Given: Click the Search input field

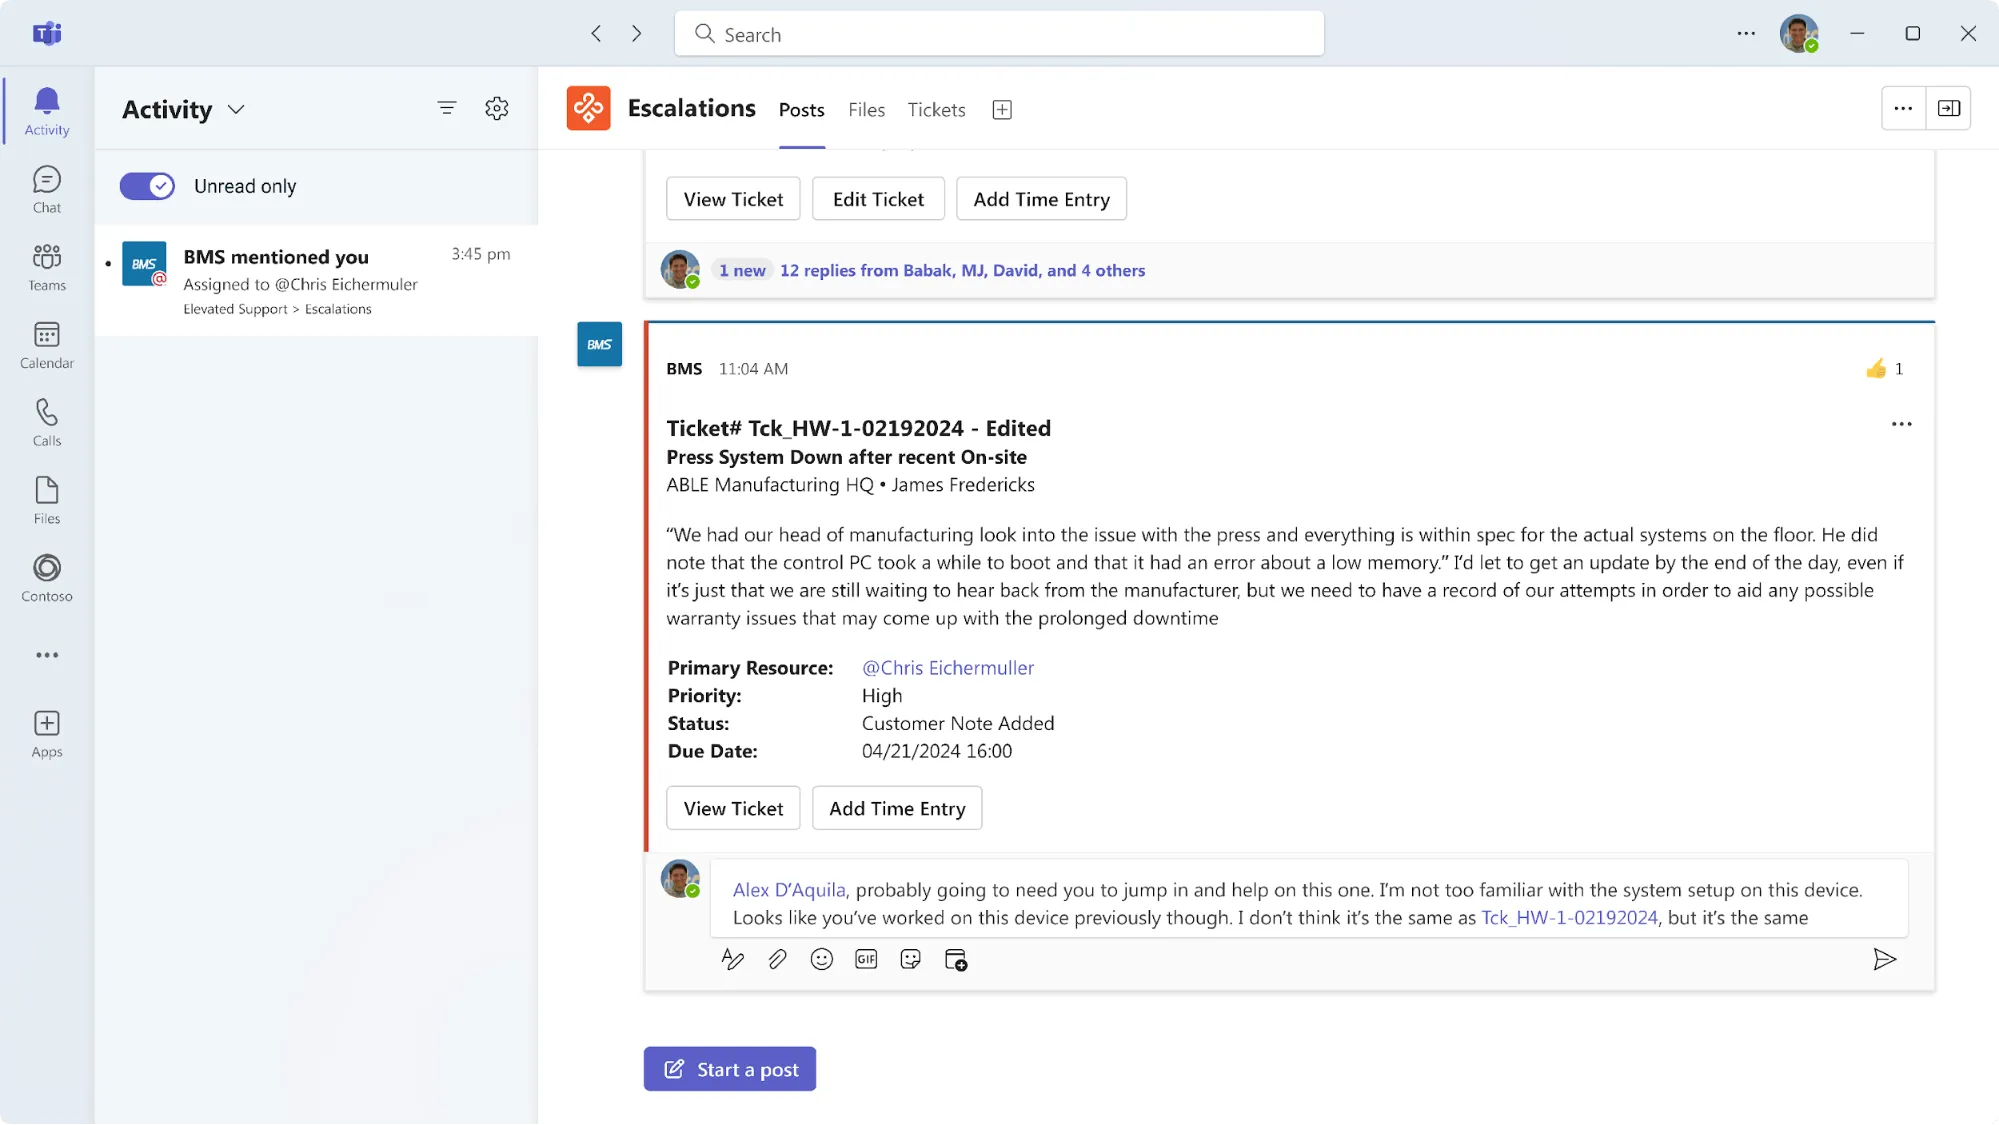Looking at the screenshot, I should pyautogui.click(x=1000, y=34).
